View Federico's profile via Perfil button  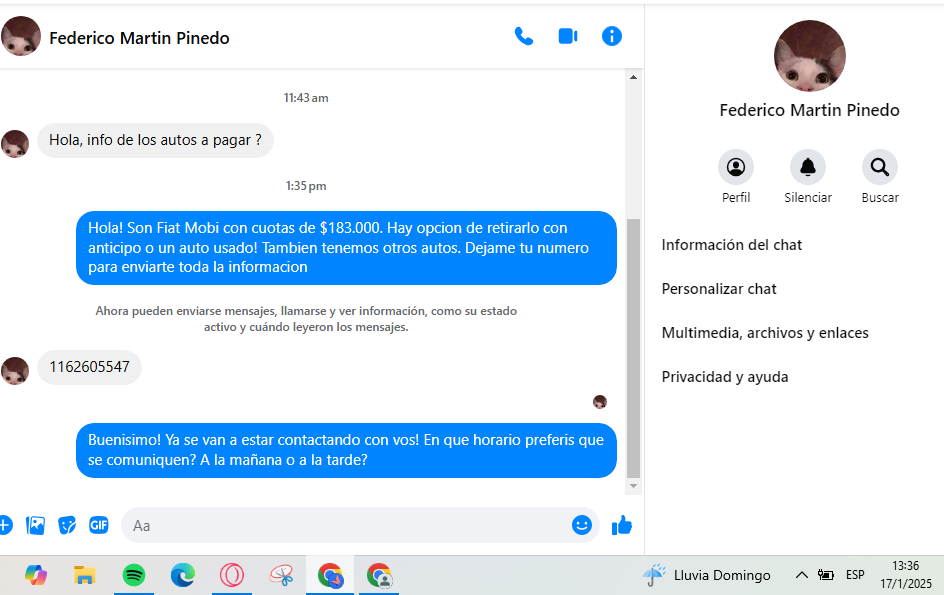pyautogui.click(x=736, y=168)
